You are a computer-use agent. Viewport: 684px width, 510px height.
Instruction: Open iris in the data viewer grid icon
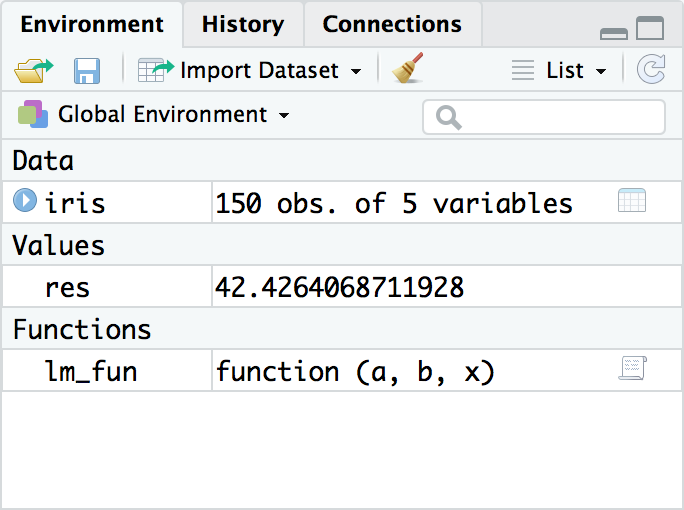click(x=632, y=201)
